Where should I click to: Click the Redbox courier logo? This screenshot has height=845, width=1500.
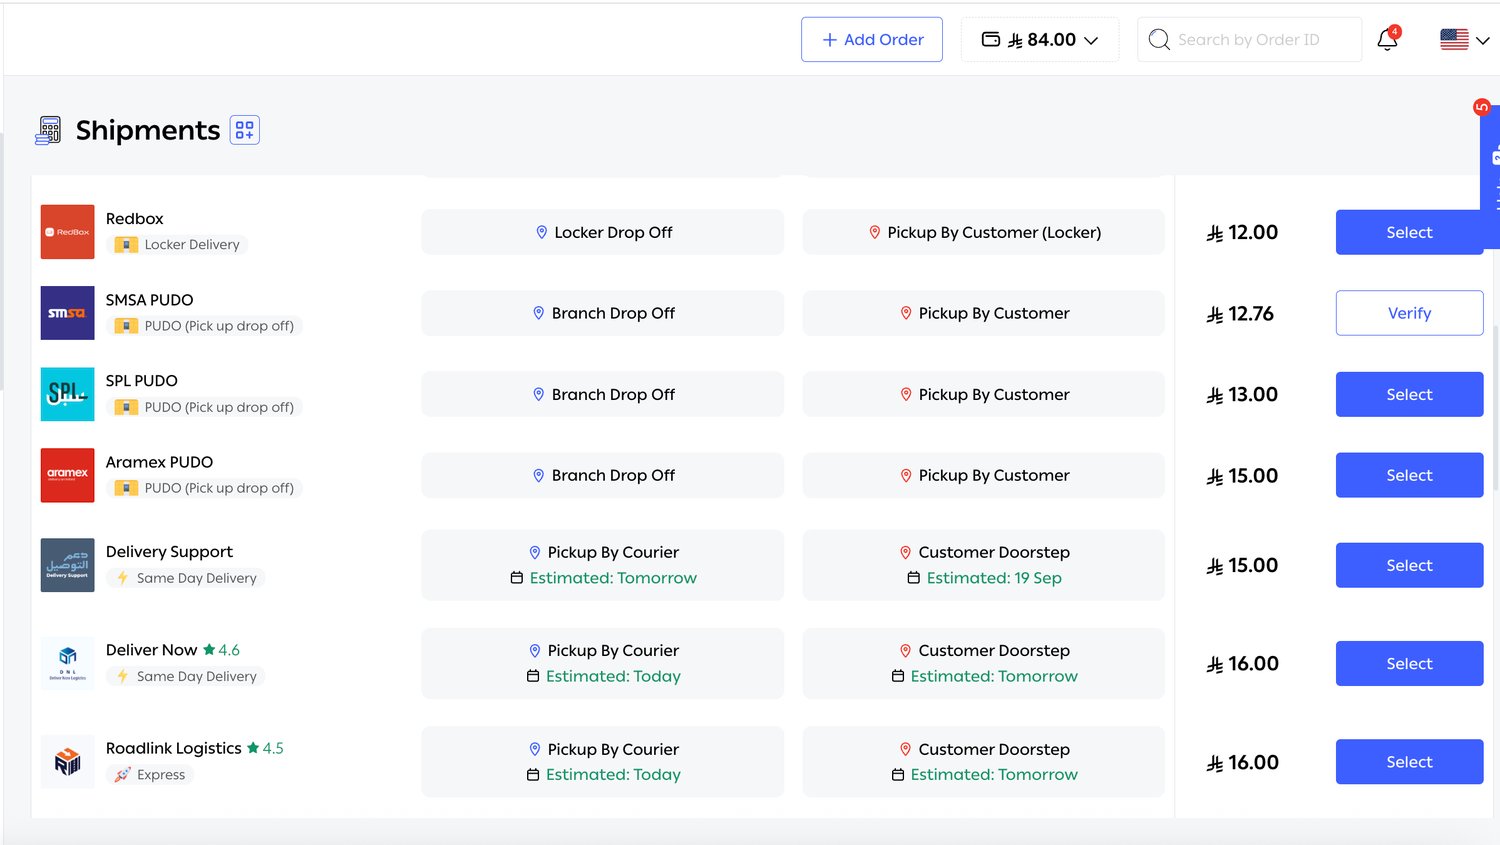(x=67, y=232)
